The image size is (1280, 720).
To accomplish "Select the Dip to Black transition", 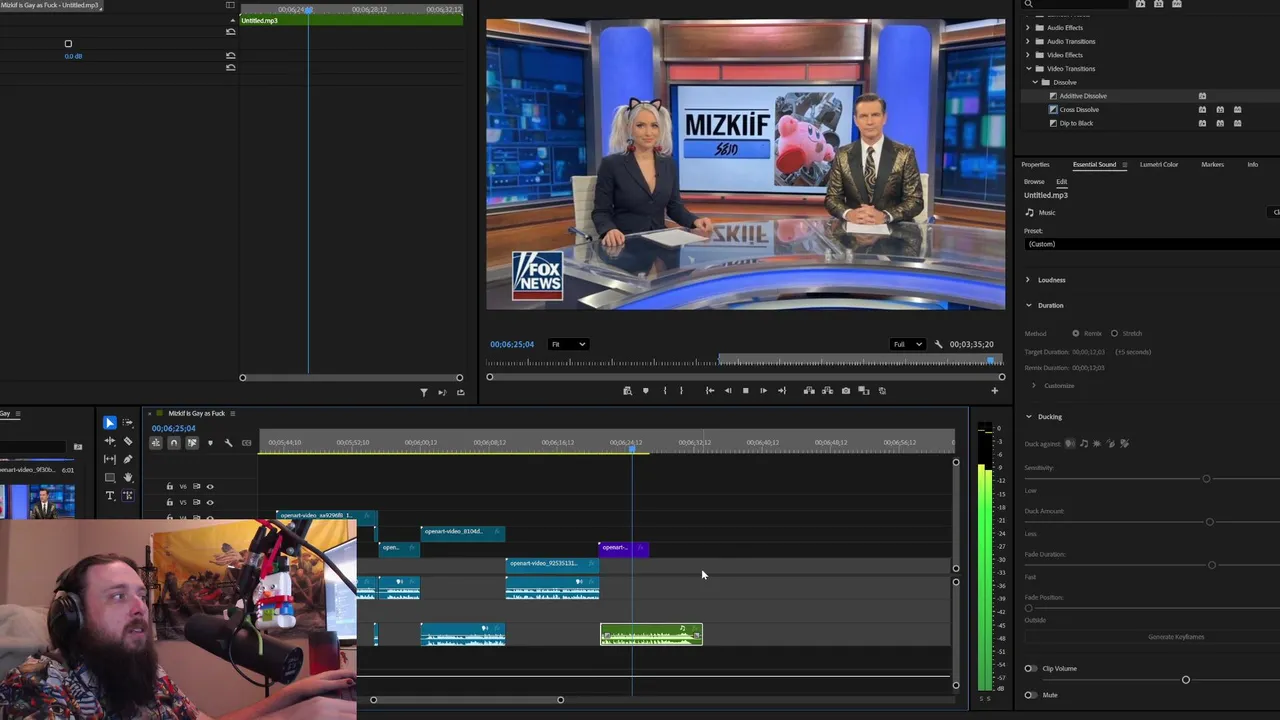I will point(1076,123).
